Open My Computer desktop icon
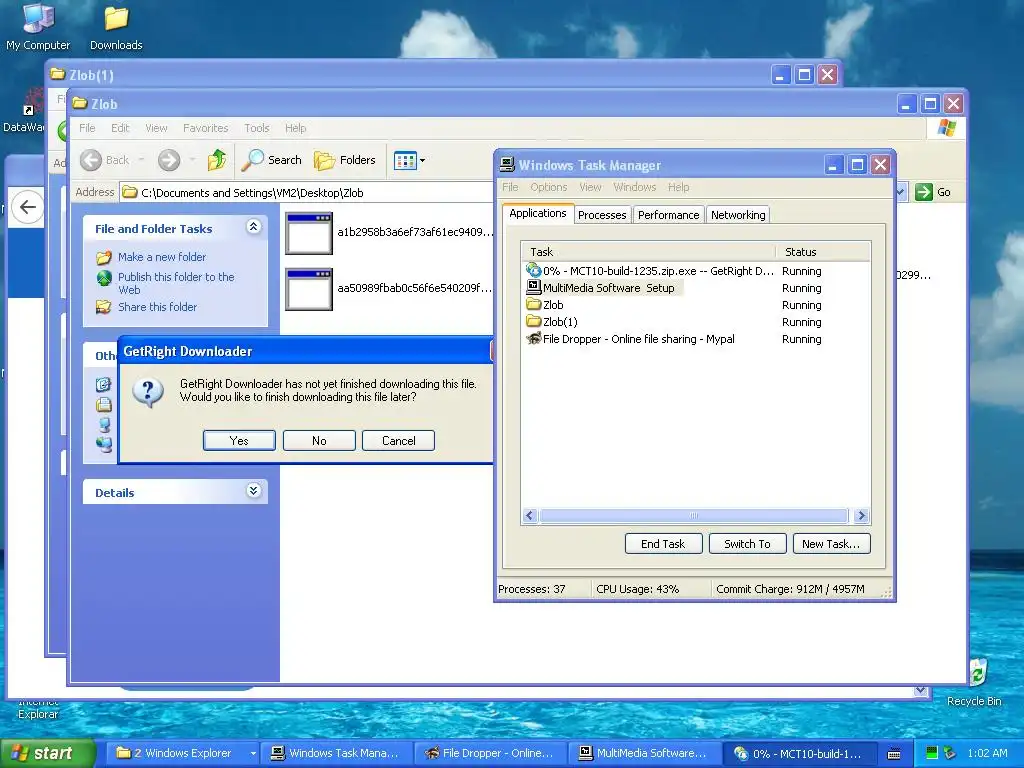Viewport: 1024px width, 768px height. click(38, 26)
